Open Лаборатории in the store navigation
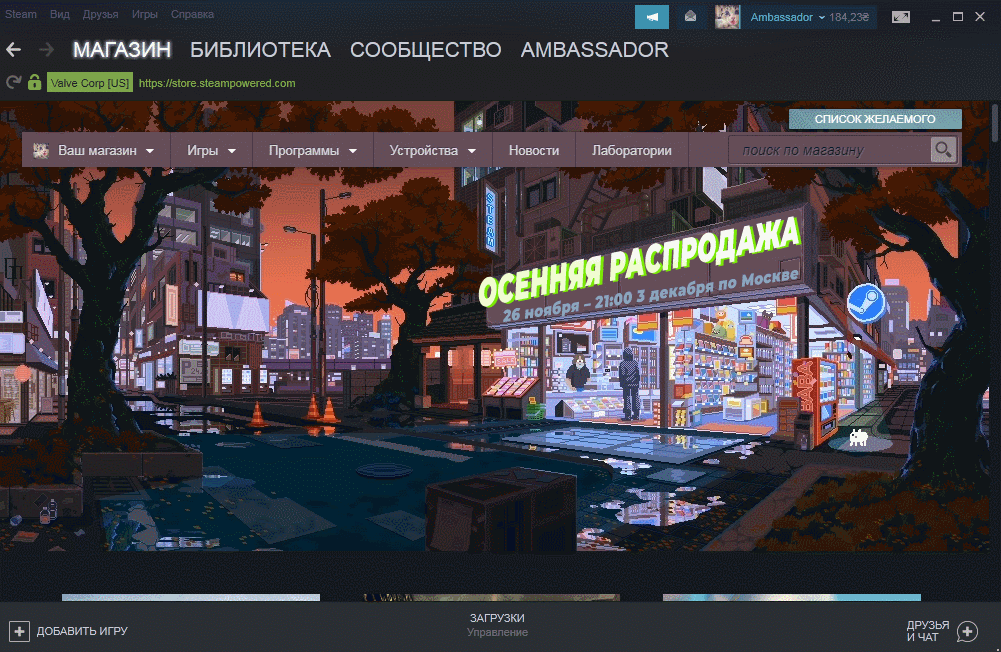Viewport: 1001px width, 652px height. (631, 151)
